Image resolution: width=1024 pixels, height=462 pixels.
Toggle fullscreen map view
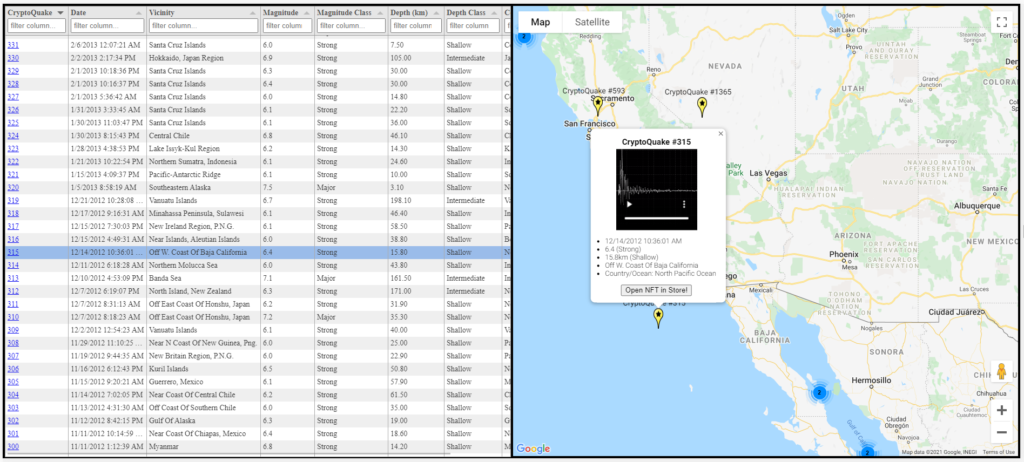coord(1001,22)
